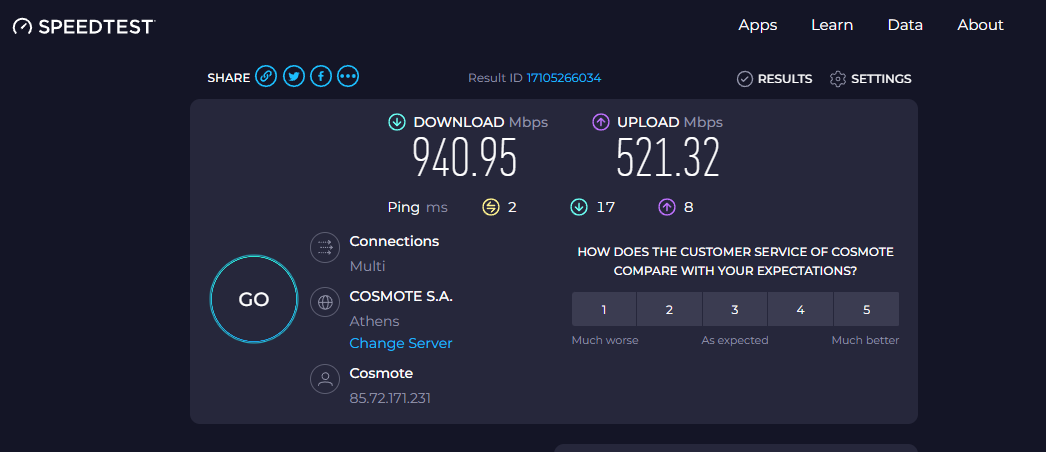The height and width of the screenshot is (452, 1046).
Task: Click Change Server link
Action: pos(401,343)
